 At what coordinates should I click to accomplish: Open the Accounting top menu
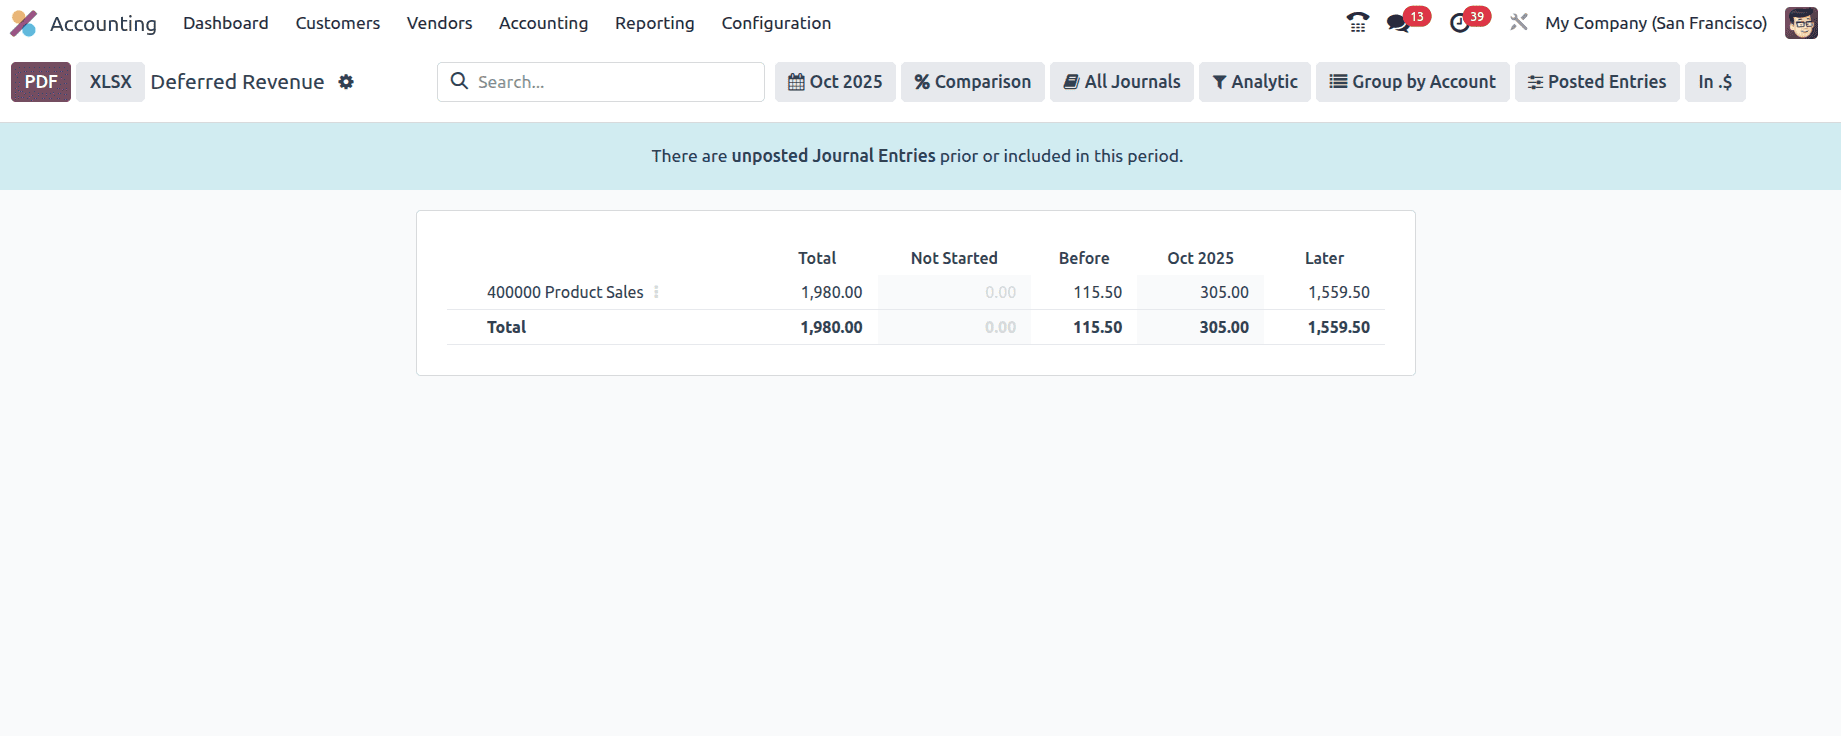coord(543,23)
